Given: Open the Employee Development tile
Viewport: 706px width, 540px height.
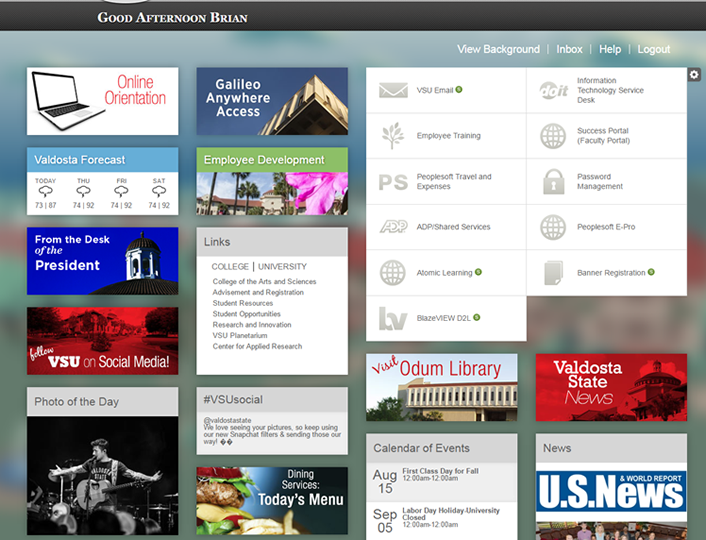Looking at the screenshot, I should click(x=272, y=181).
